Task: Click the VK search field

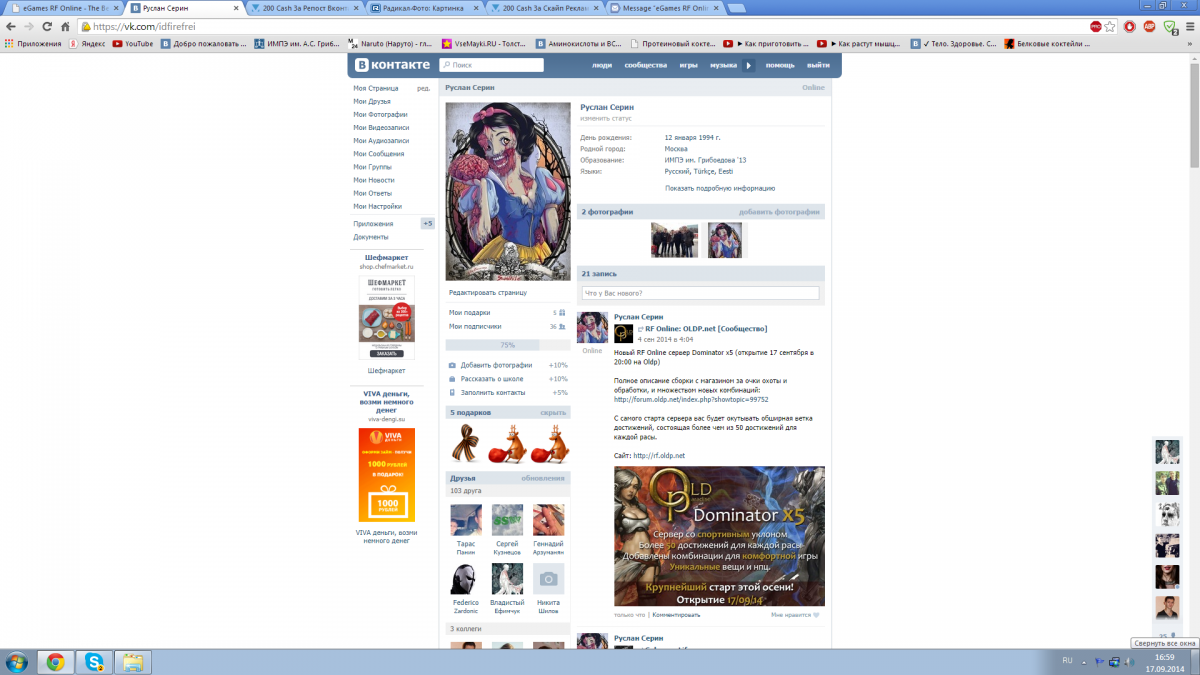Action: [490, 65]
